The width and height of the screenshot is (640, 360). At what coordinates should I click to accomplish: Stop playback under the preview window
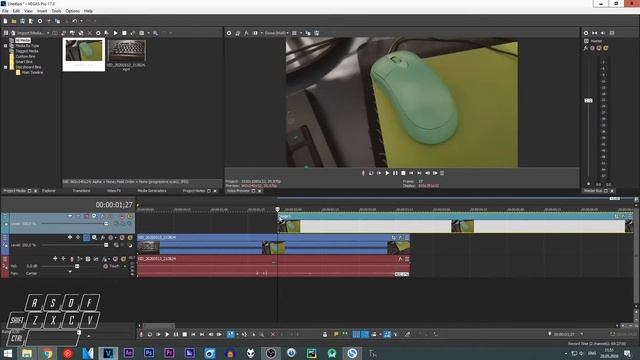tap(403, 173)
